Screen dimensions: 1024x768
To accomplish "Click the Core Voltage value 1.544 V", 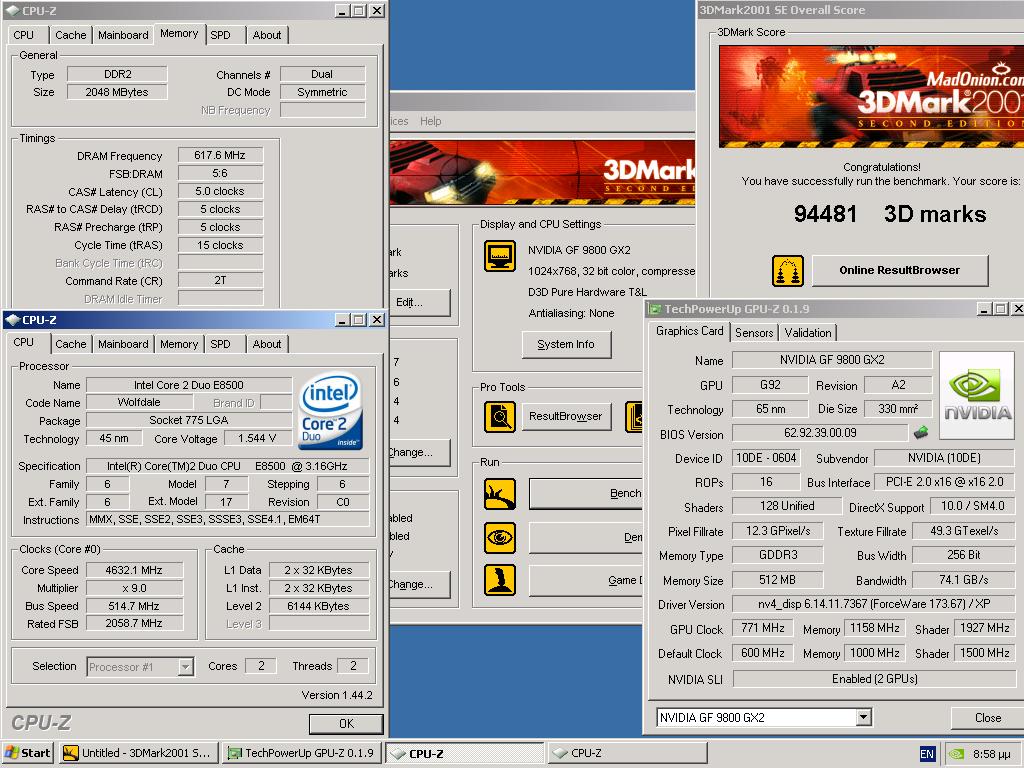I will (x=257, y=438).
